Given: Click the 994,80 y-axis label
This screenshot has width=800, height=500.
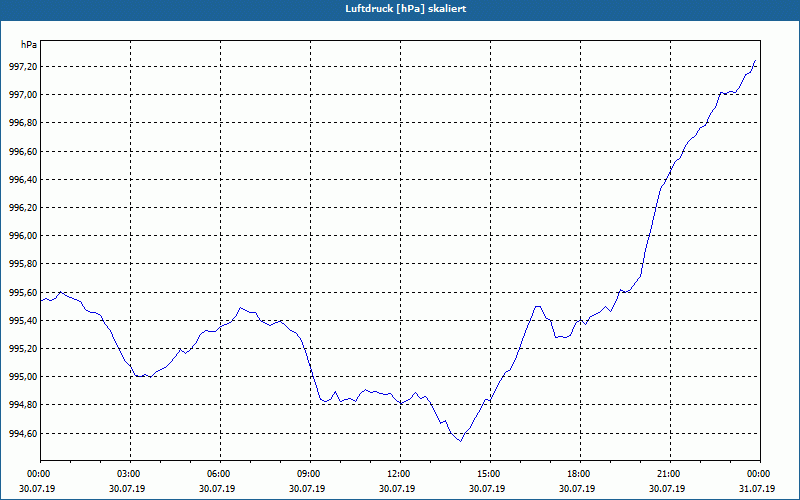Looking at the screenshot, I should coord(22,405).
